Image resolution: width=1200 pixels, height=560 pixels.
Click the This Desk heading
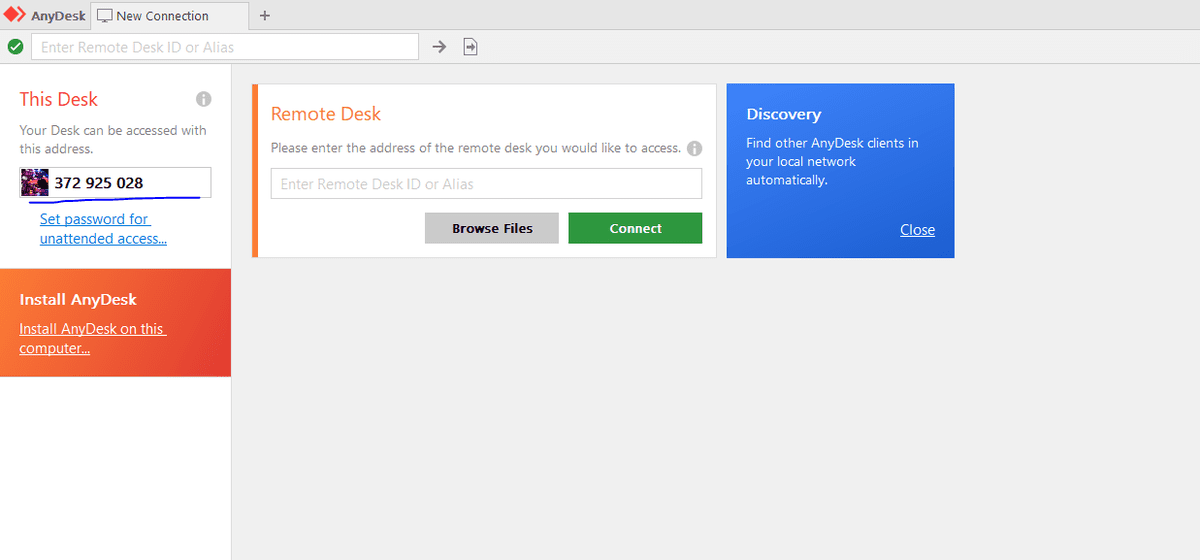(x=59, y=99)
